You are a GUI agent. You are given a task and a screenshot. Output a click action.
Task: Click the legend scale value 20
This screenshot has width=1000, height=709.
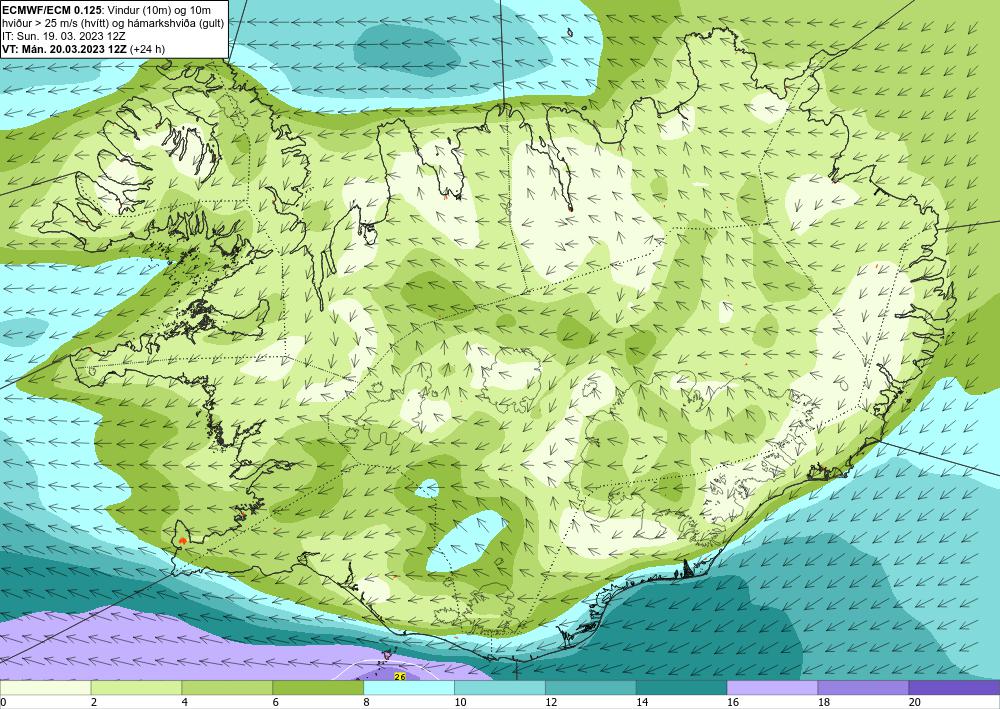(915, 703)
